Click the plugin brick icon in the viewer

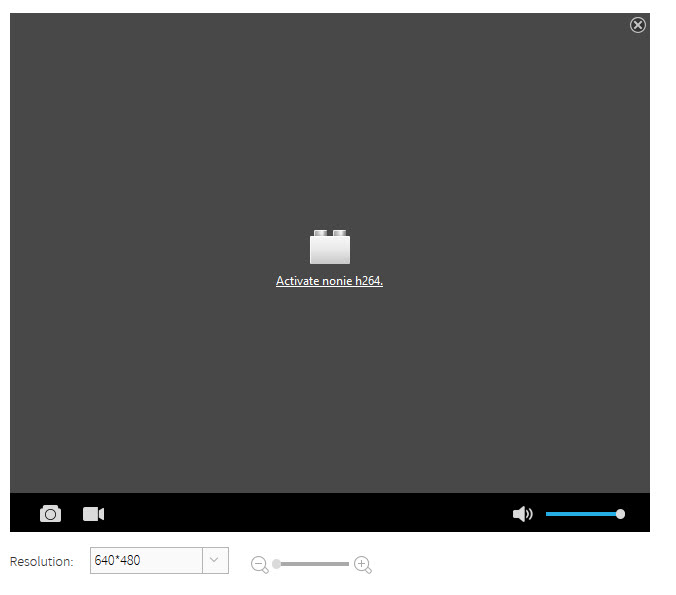(x=330, y=246)
